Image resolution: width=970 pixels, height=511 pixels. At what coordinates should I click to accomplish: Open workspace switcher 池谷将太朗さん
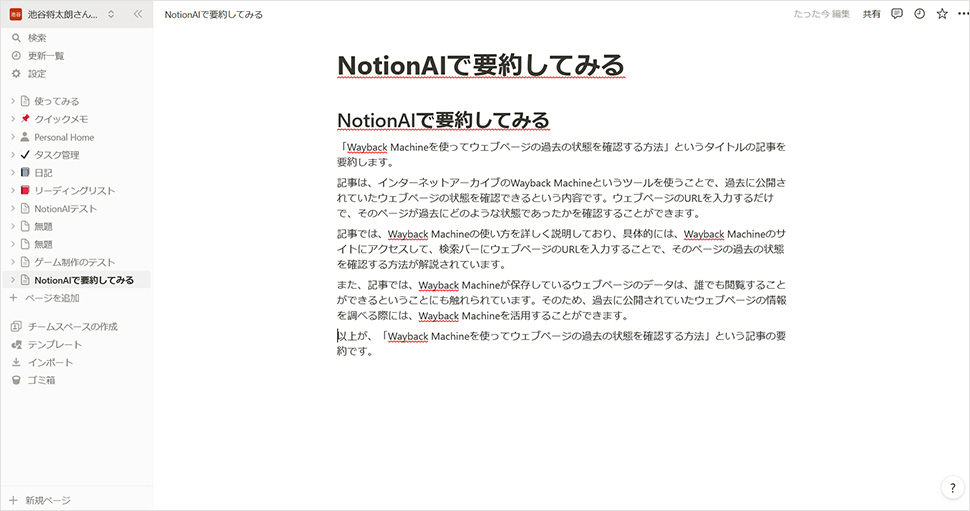(62, 14)
